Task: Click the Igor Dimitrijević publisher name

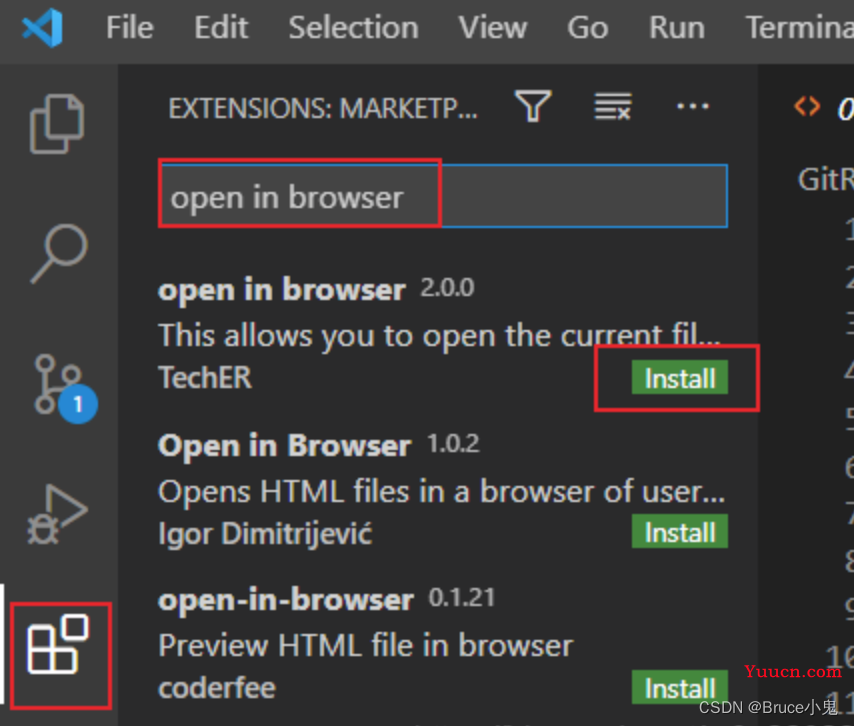Action: point(265,533)
